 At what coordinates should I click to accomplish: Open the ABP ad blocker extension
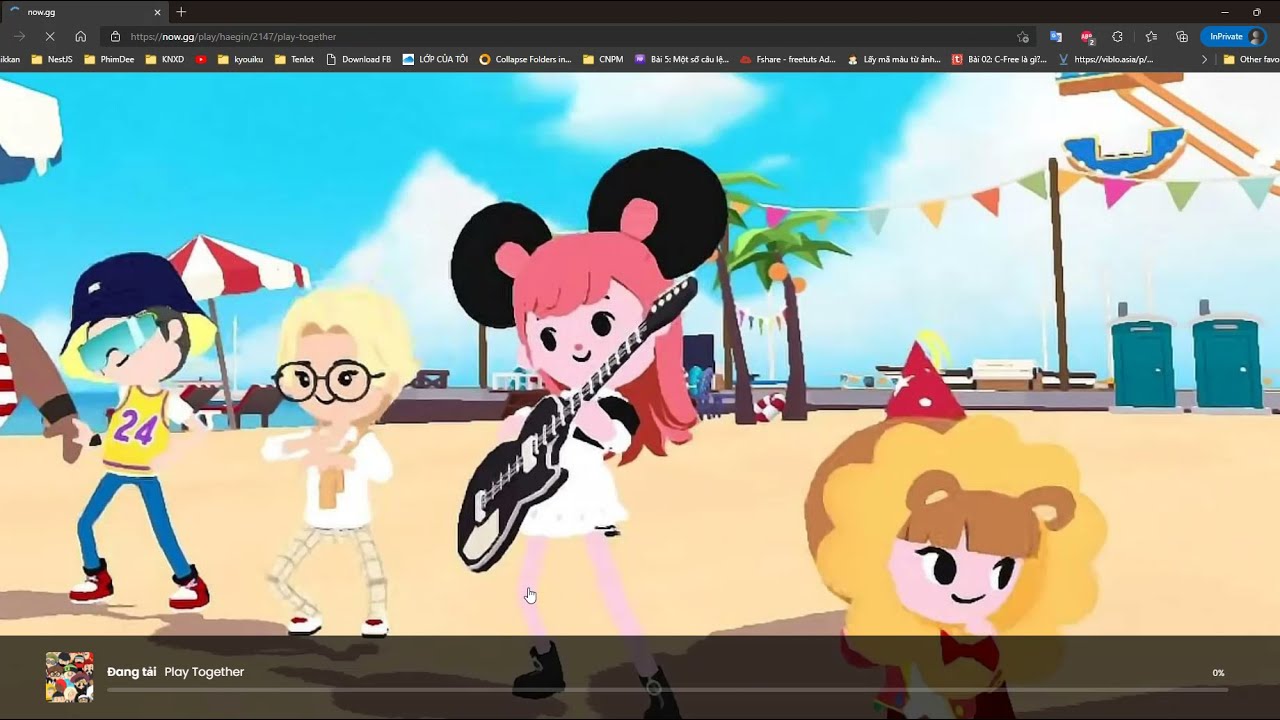[x=1087, y=36]
